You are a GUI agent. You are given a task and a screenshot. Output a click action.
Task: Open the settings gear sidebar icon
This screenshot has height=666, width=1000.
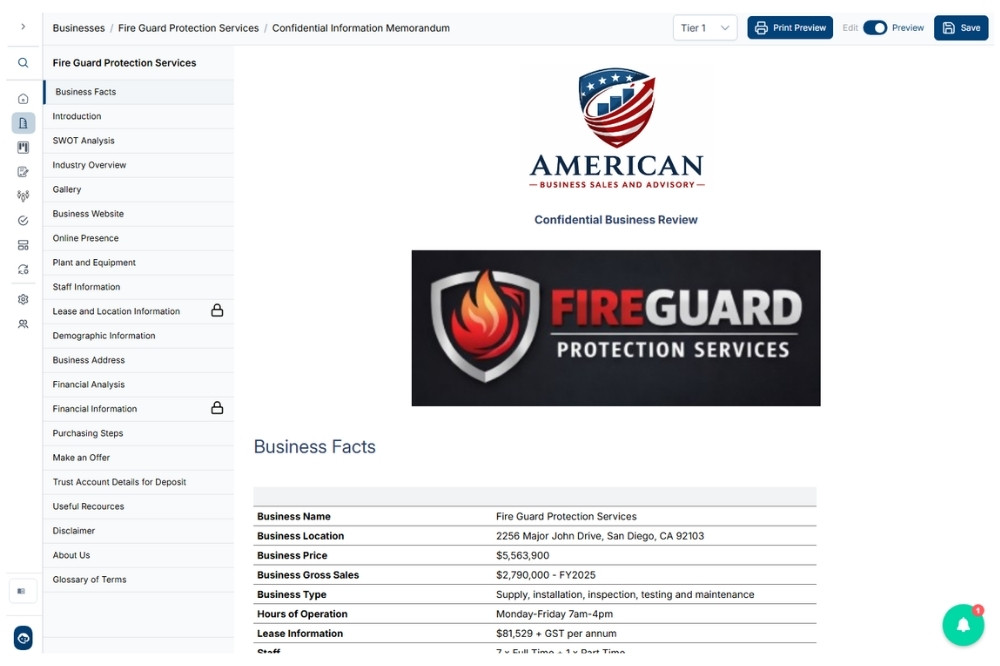click(x=23, y=299)
